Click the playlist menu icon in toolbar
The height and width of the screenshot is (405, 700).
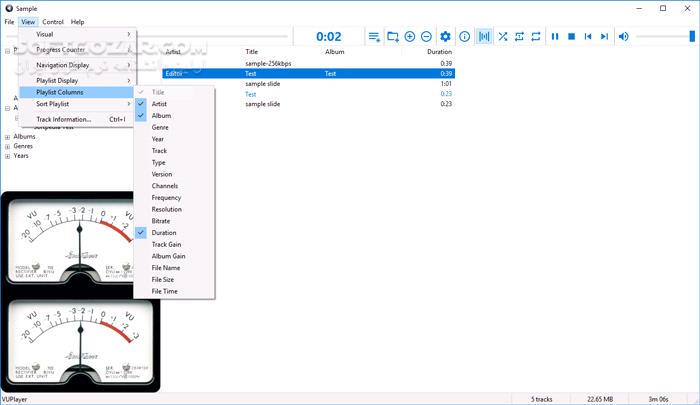point(374,37)
